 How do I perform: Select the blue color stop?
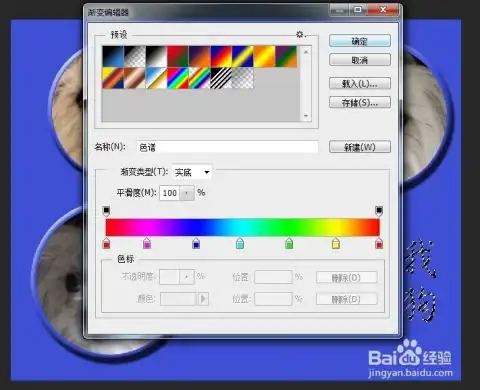pyautogui.click(x=196, y=243)
